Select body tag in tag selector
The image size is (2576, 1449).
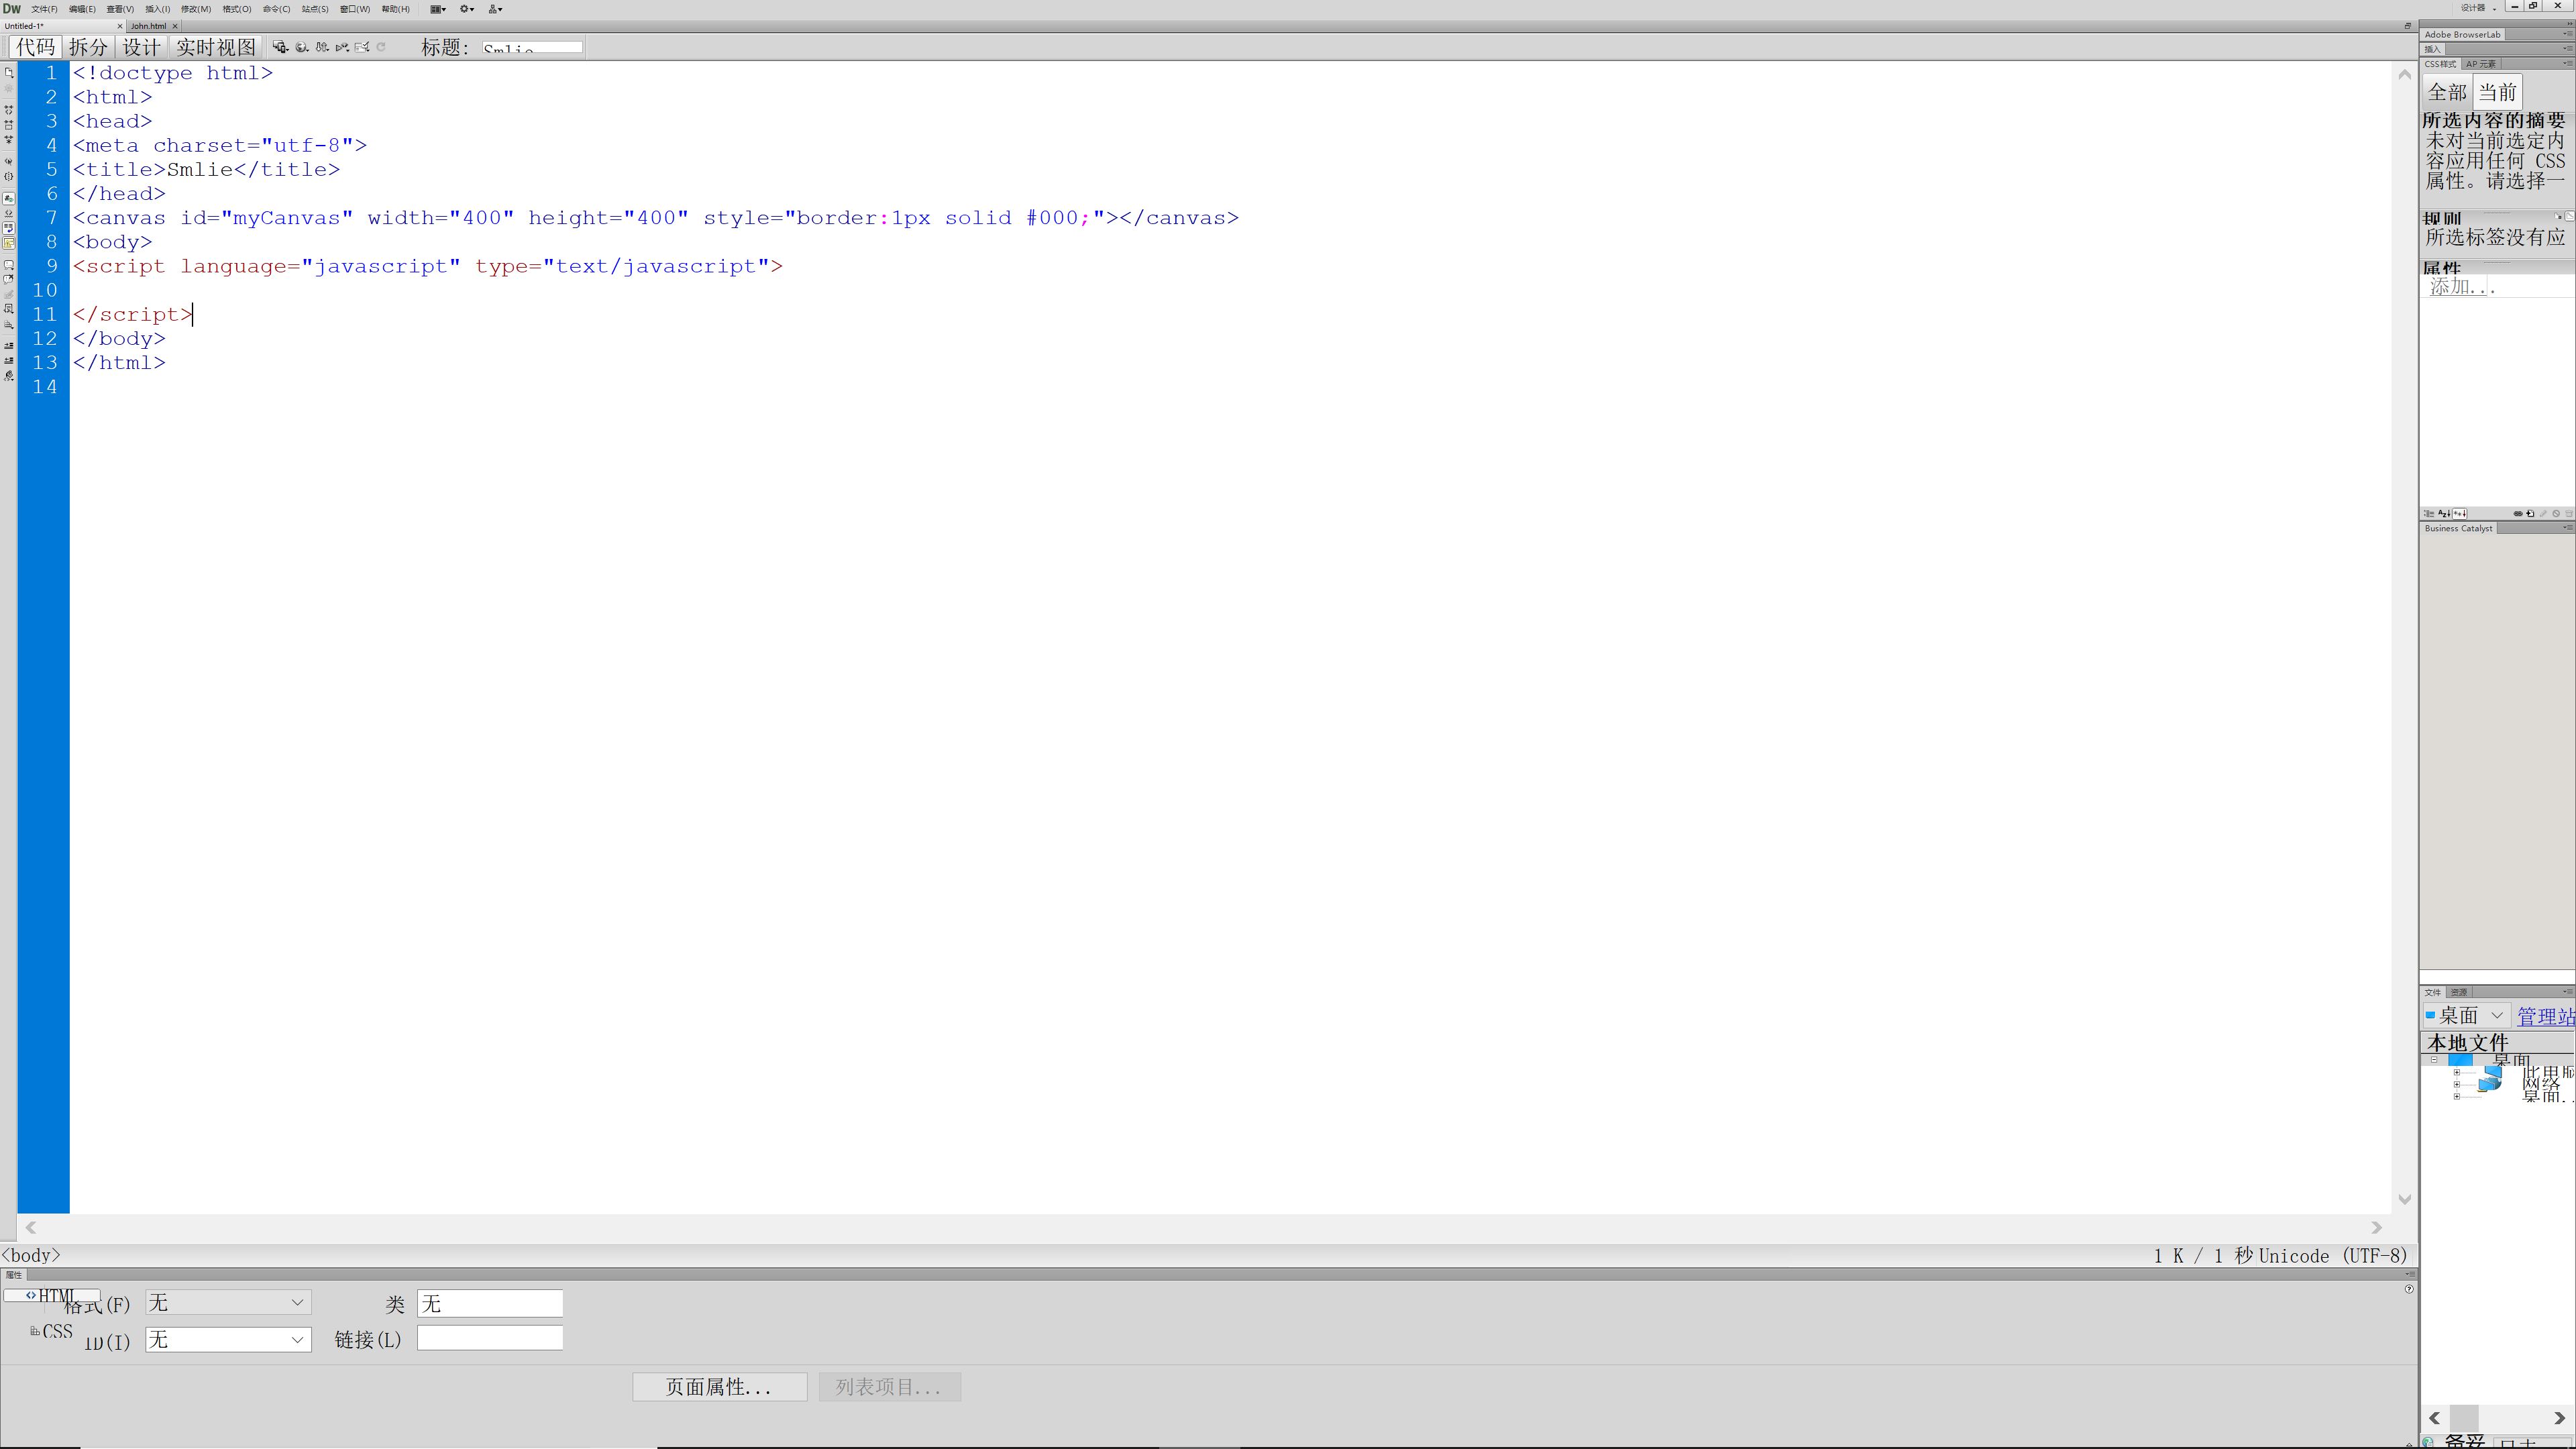(x=31, y=1255)
